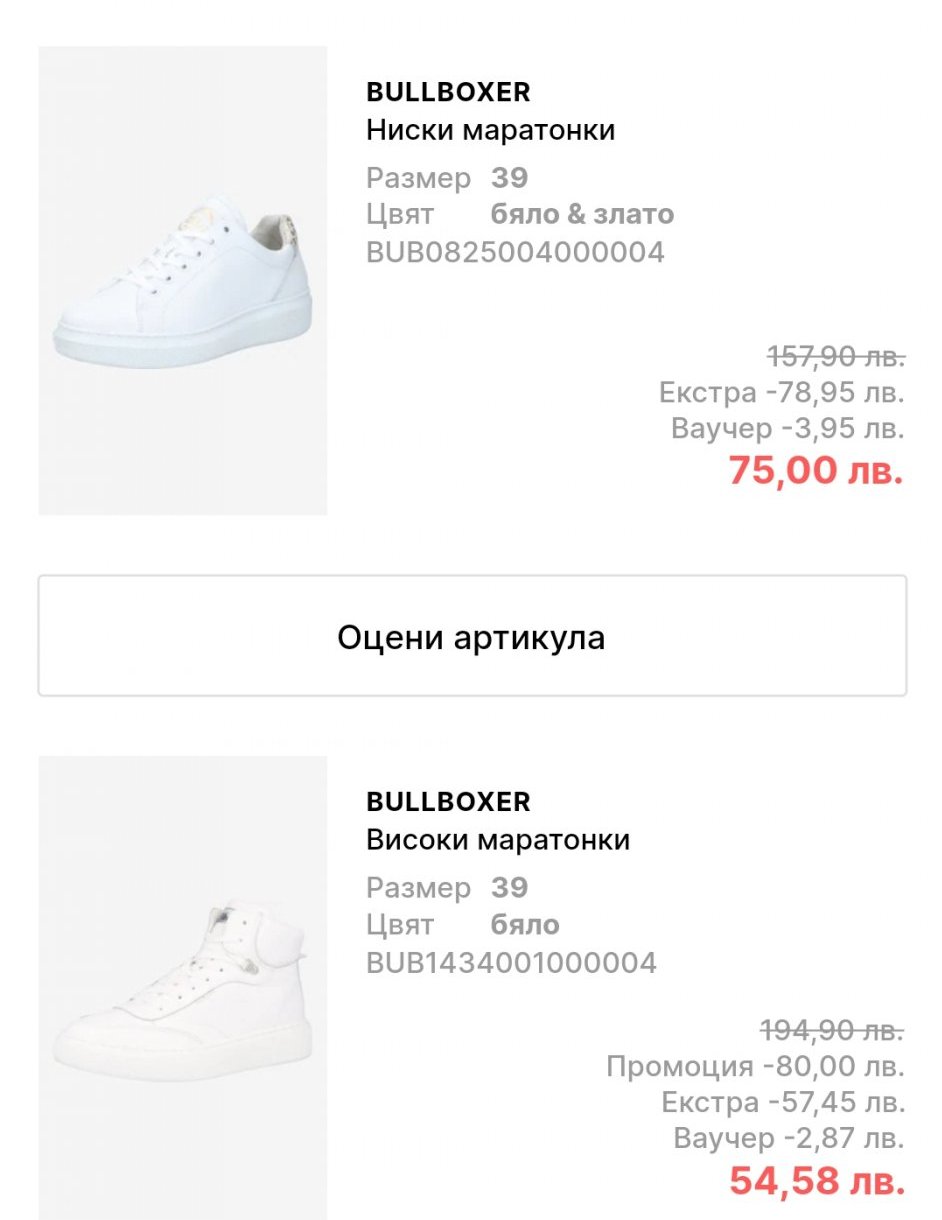Click the "бяло" color of the high-tops
This screenshot has width=942, height=1220.
[525, 924]
